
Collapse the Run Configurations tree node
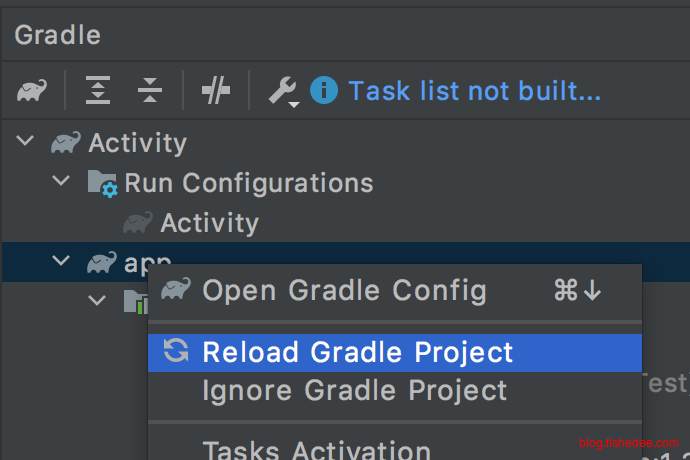62,182
